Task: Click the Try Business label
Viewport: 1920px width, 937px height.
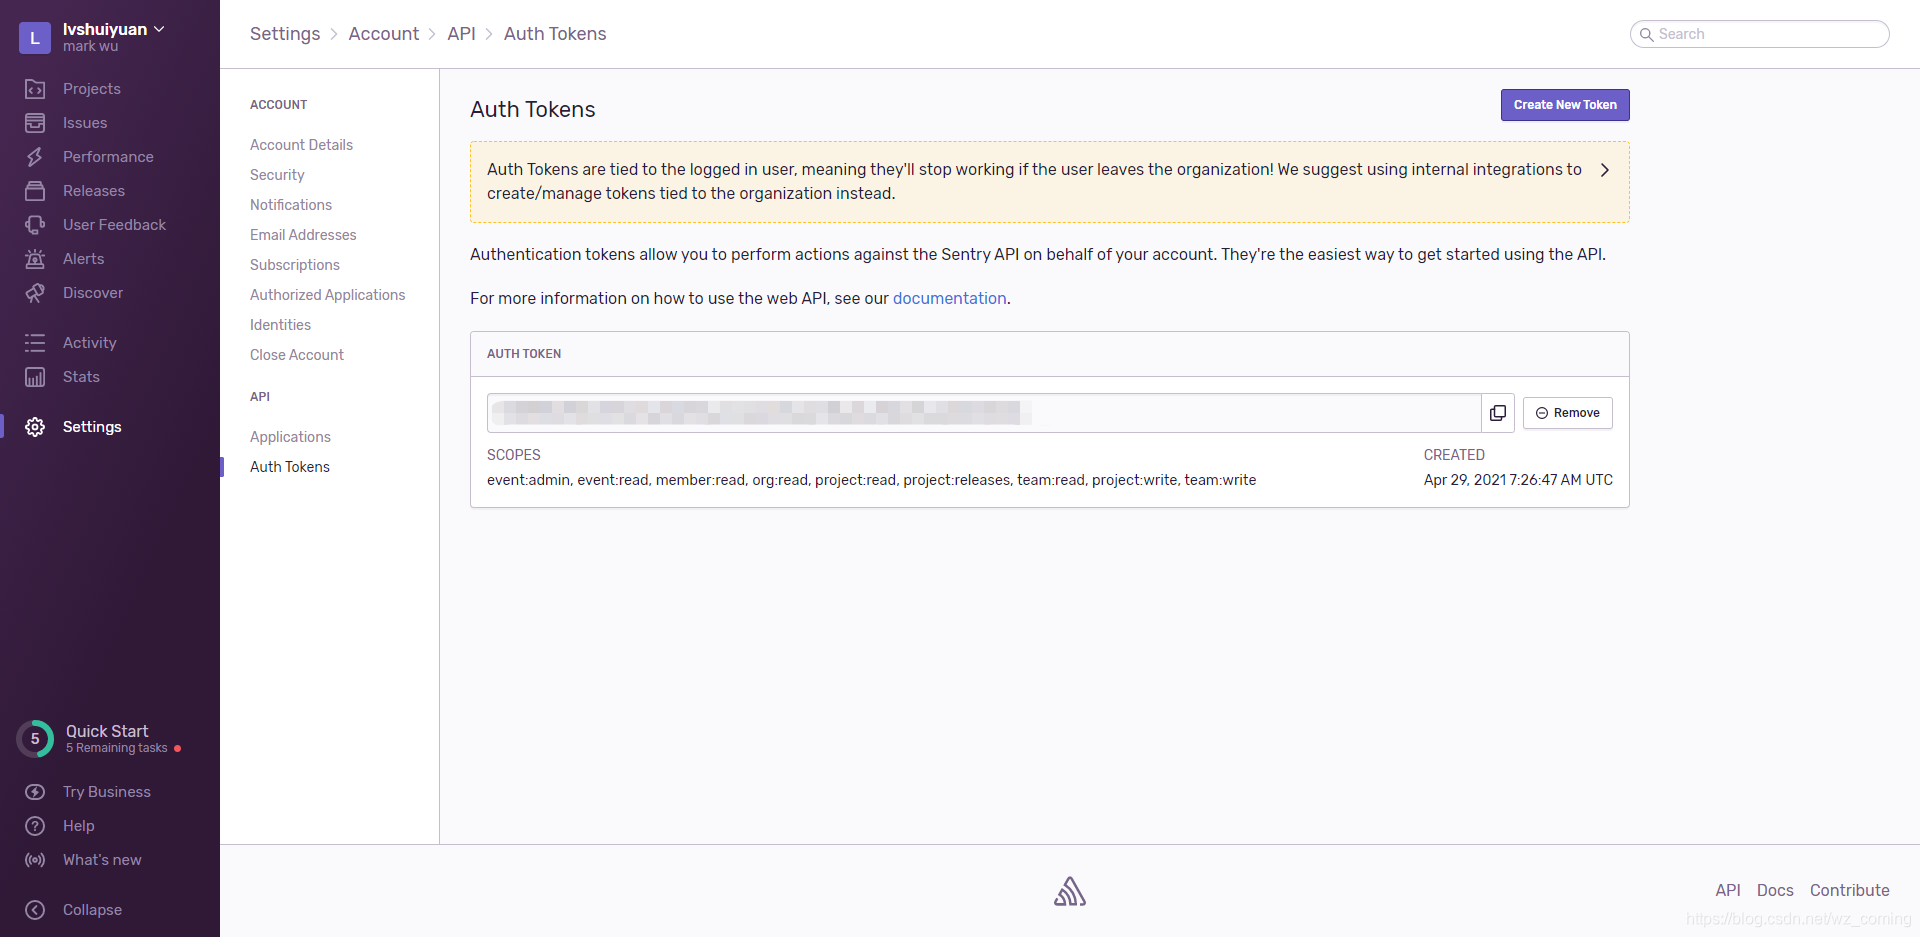Action: (x=107, y=792)
